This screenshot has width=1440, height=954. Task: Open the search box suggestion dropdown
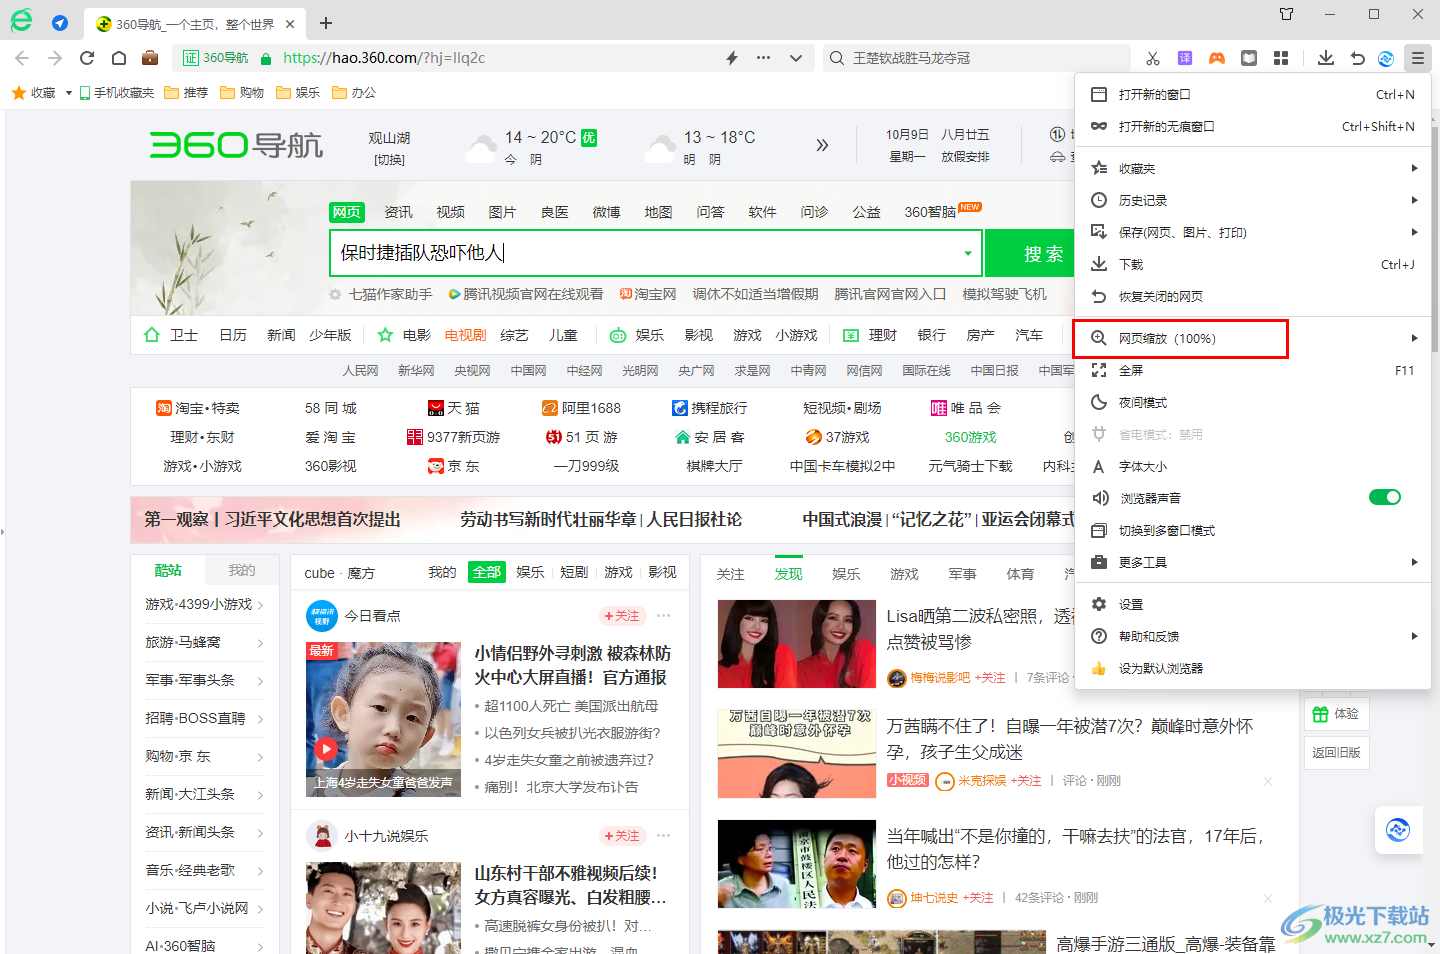(968, 253)
